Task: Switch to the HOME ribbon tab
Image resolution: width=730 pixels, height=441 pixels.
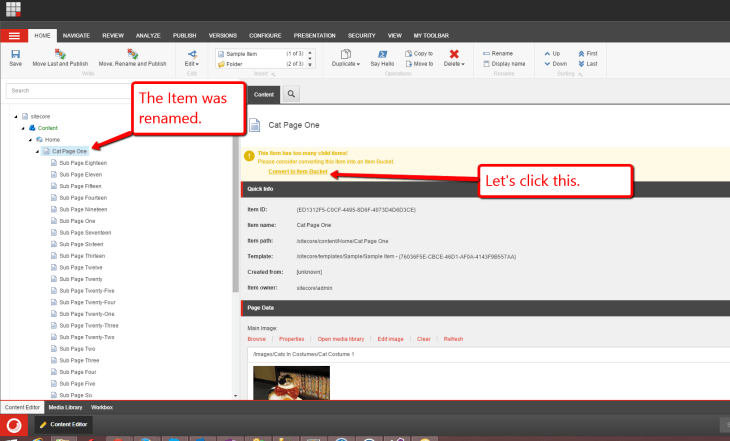Action: (x=42, y=35)
